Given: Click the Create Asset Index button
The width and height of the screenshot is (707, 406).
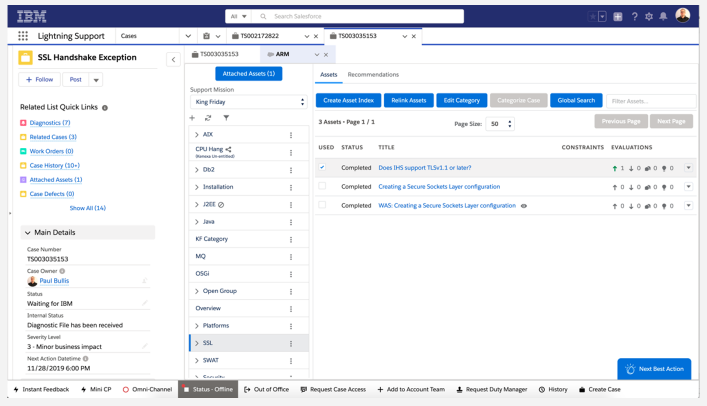Looking at the screenshot, I should coord(348,100).
